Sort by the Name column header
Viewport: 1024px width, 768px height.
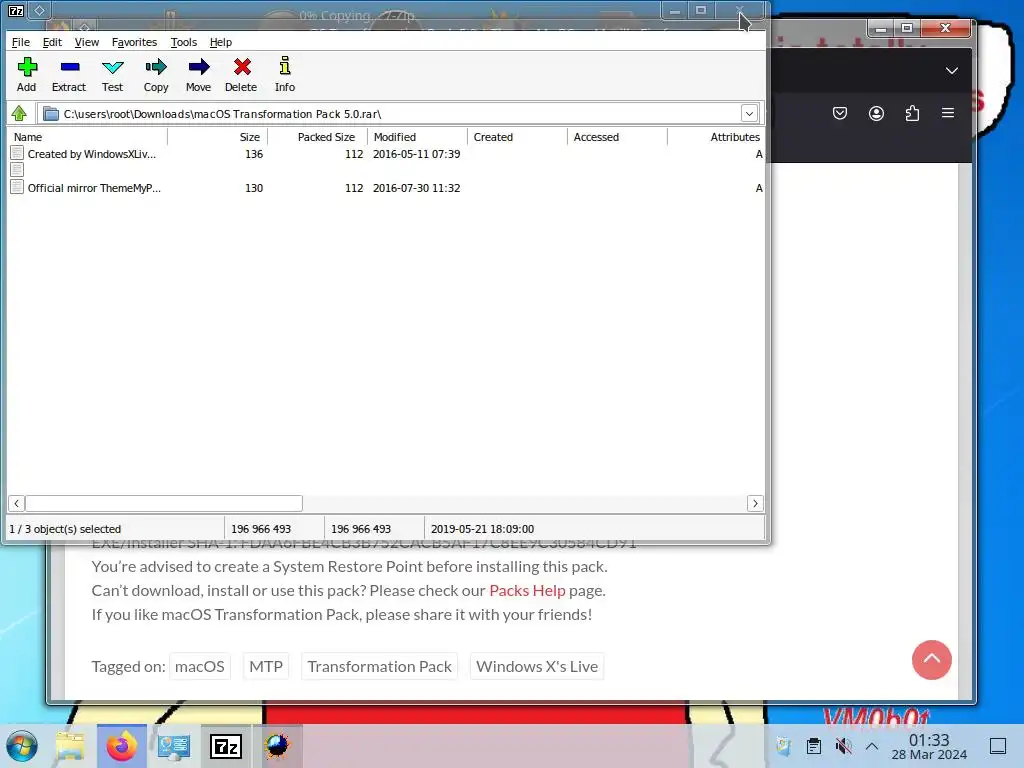(88, 137)
